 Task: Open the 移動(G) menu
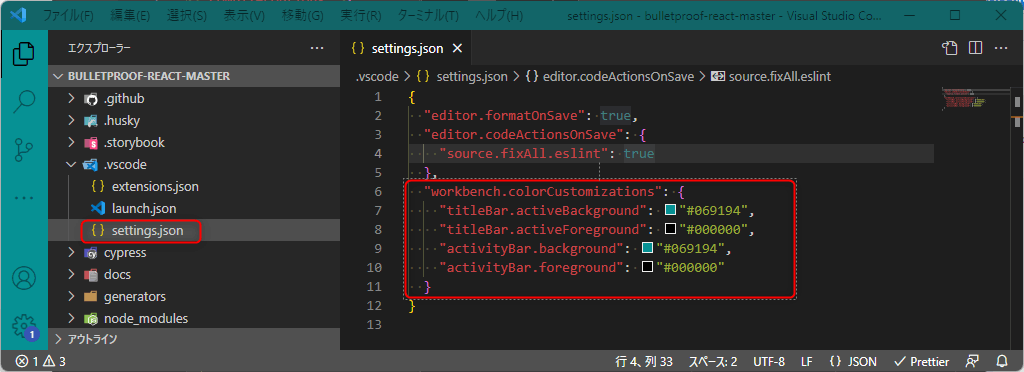(302, 15)
